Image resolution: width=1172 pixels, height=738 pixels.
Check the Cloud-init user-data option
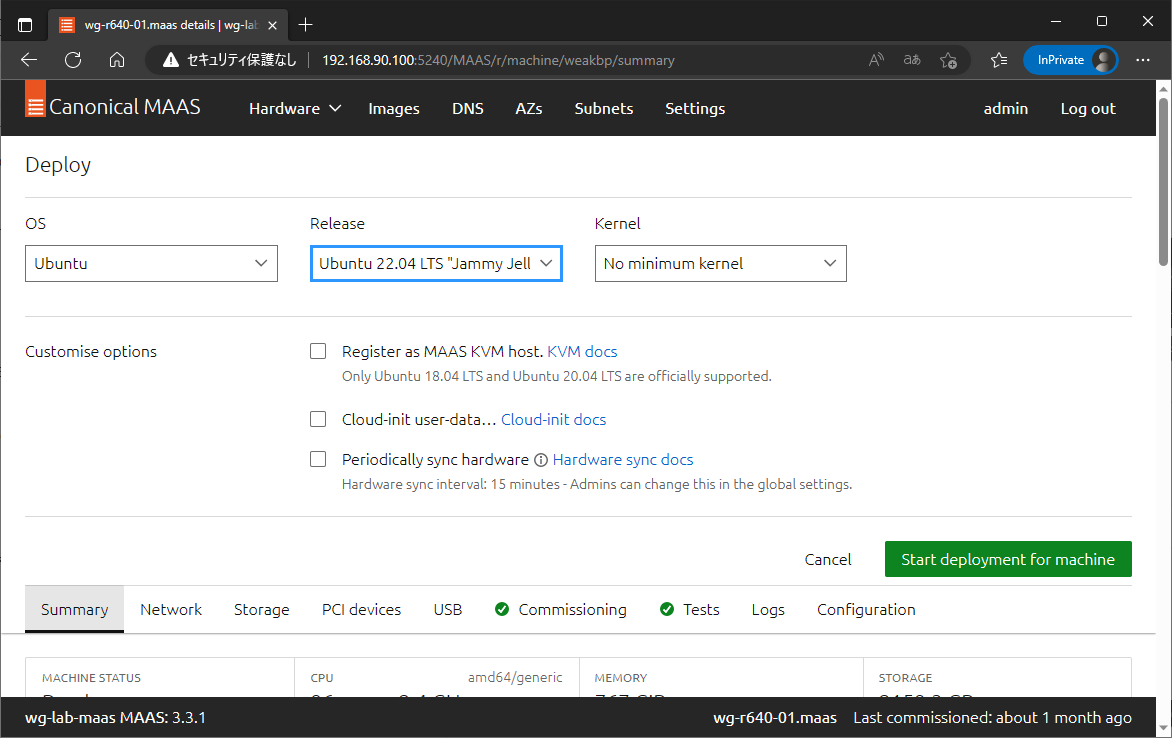(318, 419)
